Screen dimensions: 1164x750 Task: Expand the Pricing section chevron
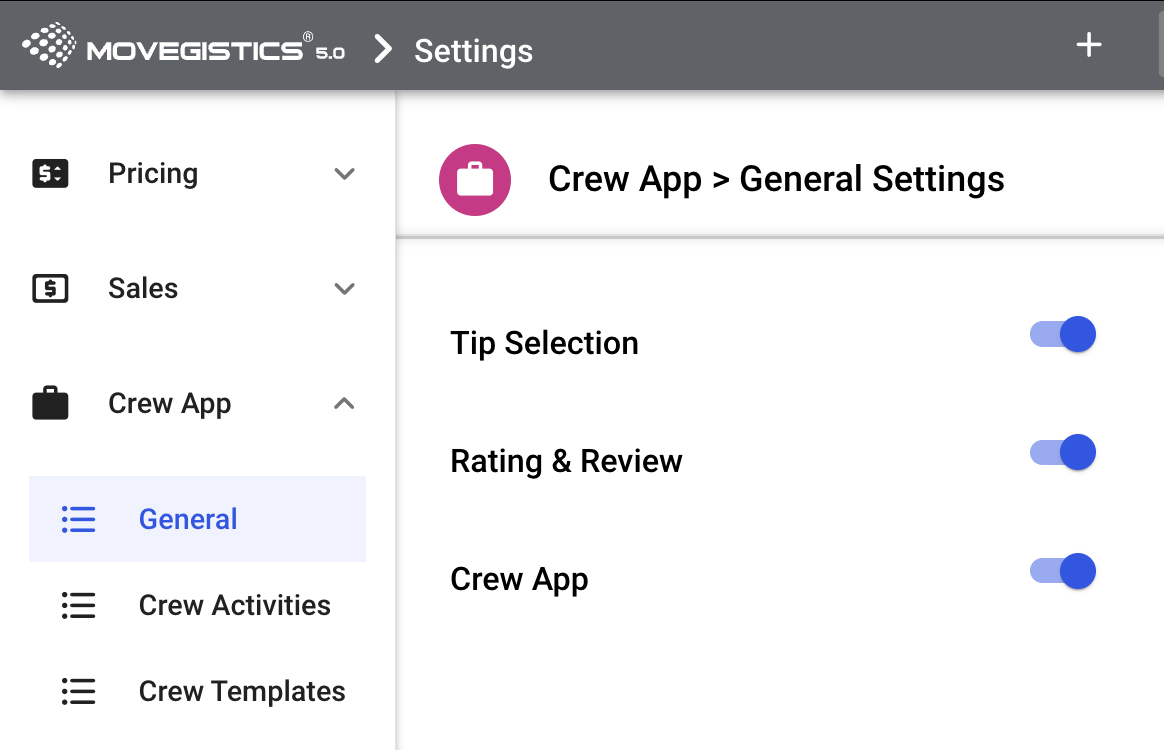pos(344,174)
